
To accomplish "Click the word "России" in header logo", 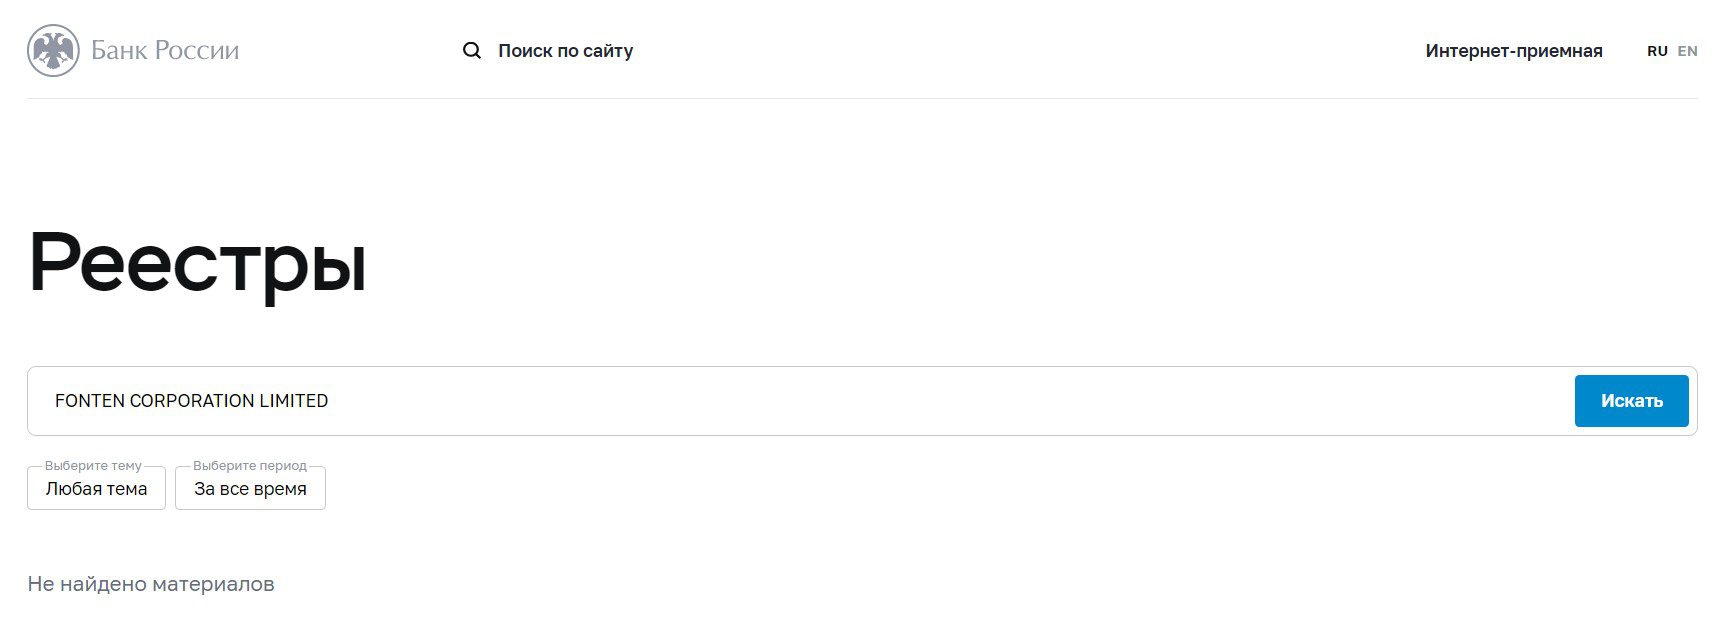I will 197,51.
